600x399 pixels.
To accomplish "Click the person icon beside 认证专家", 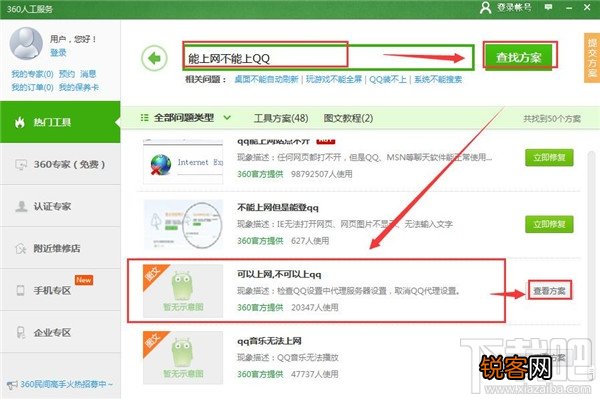I will pos(21,206).
